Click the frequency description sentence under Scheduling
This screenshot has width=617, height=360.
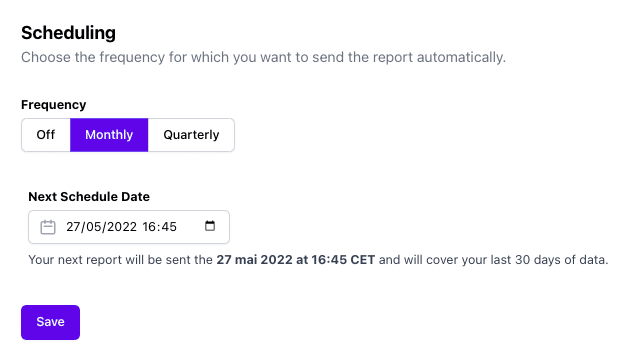(263, 57)
